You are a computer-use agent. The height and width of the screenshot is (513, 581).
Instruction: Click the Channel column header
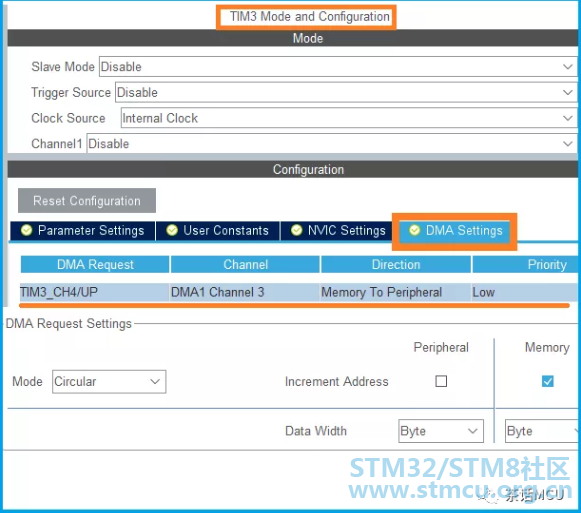coord(245,264)
